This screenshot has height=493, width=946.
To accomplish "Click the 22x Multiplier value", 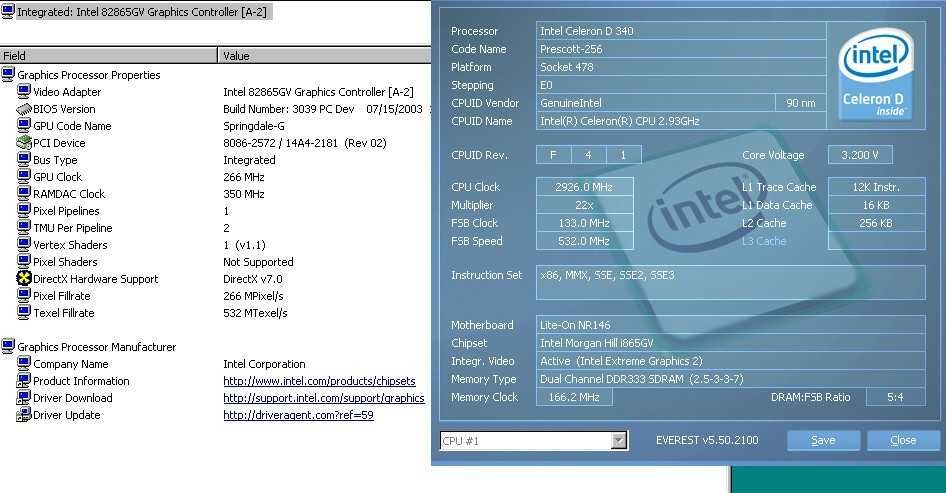I will [585, 205].
